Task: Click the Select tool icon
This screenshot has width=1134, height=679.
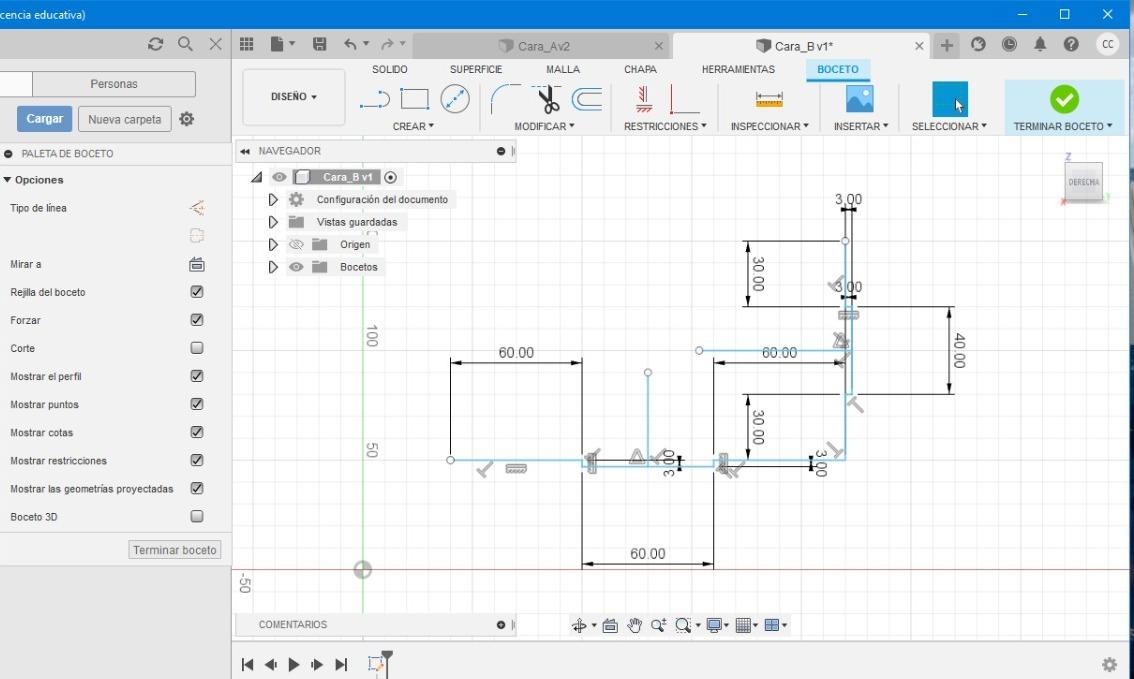Action: pos(950,100)
